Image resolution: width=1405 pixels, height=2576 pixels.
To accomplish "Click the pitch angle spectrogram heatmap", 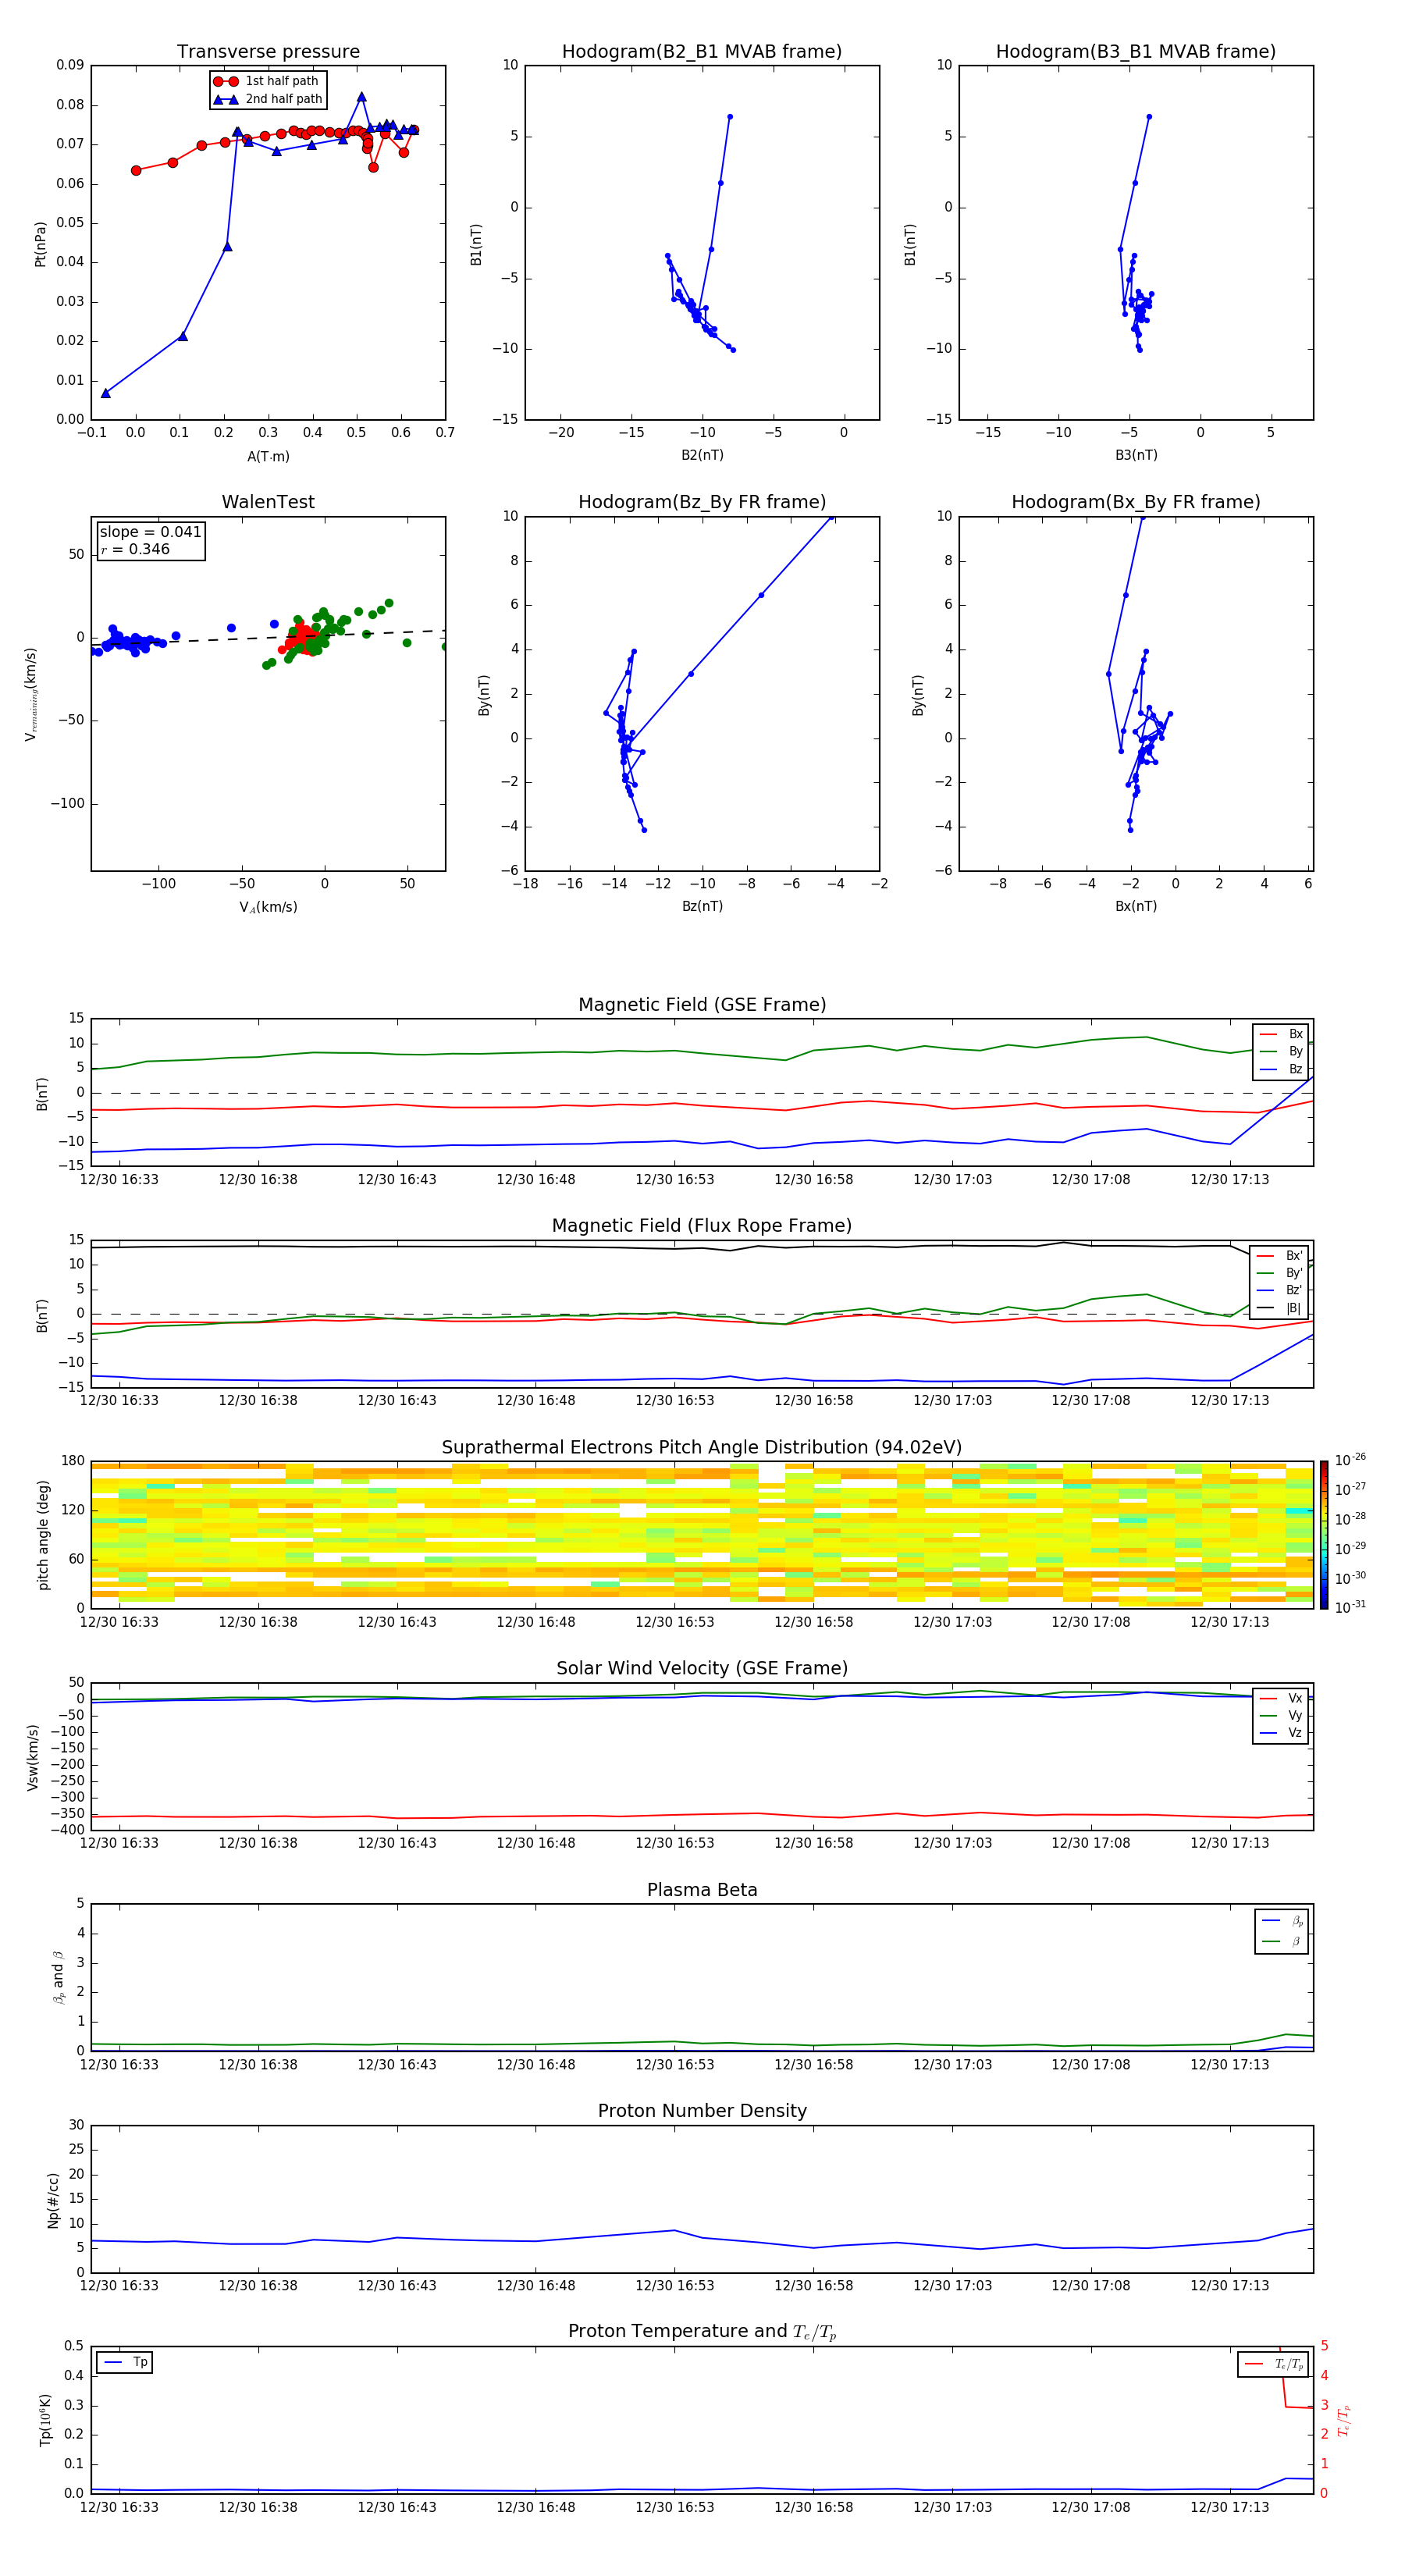I will pos(702,1534).
